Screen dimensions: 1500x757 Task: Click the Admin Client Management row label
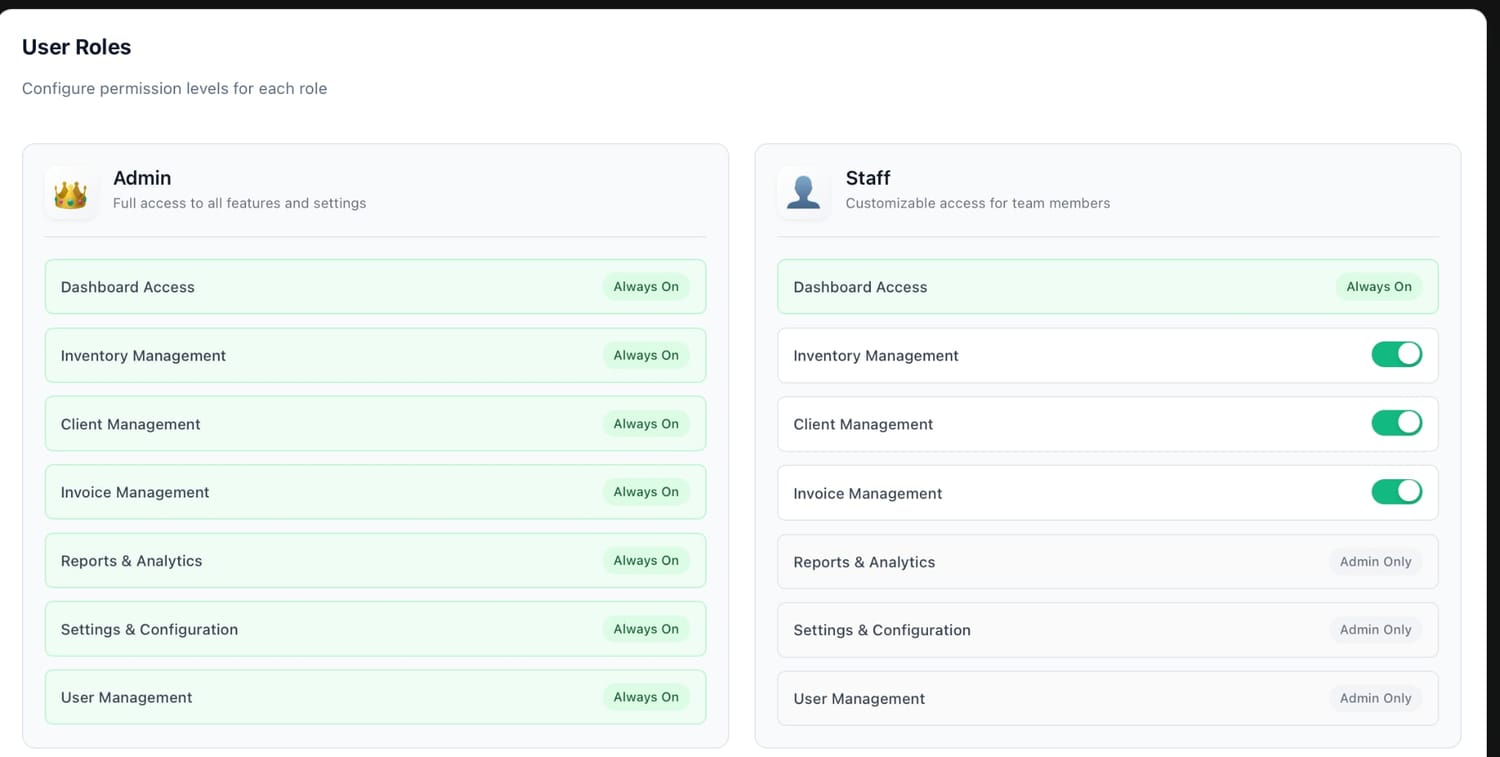130,424
